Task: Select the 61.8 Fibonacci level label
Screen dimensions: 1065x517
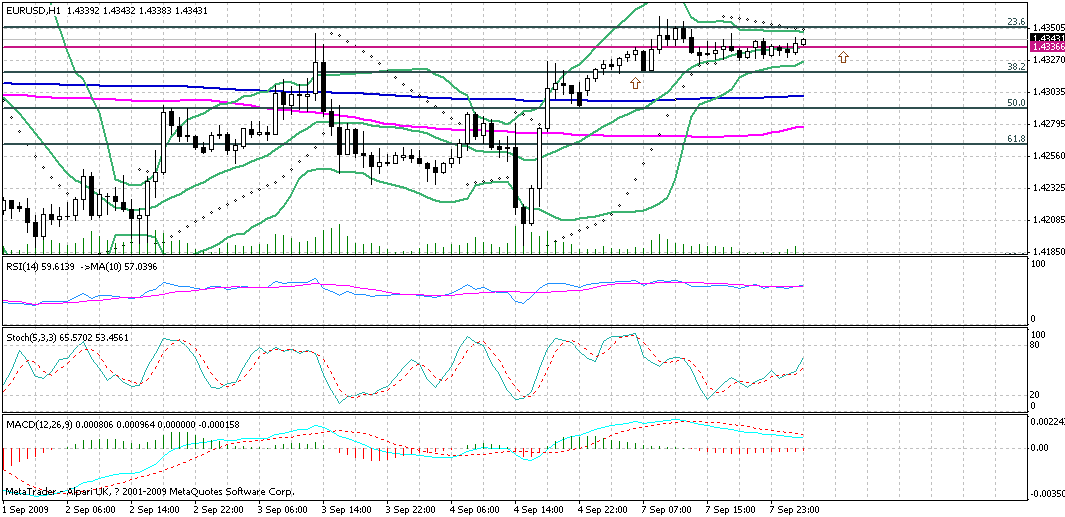Action: pyautogui.click(x=1016, y=139)
